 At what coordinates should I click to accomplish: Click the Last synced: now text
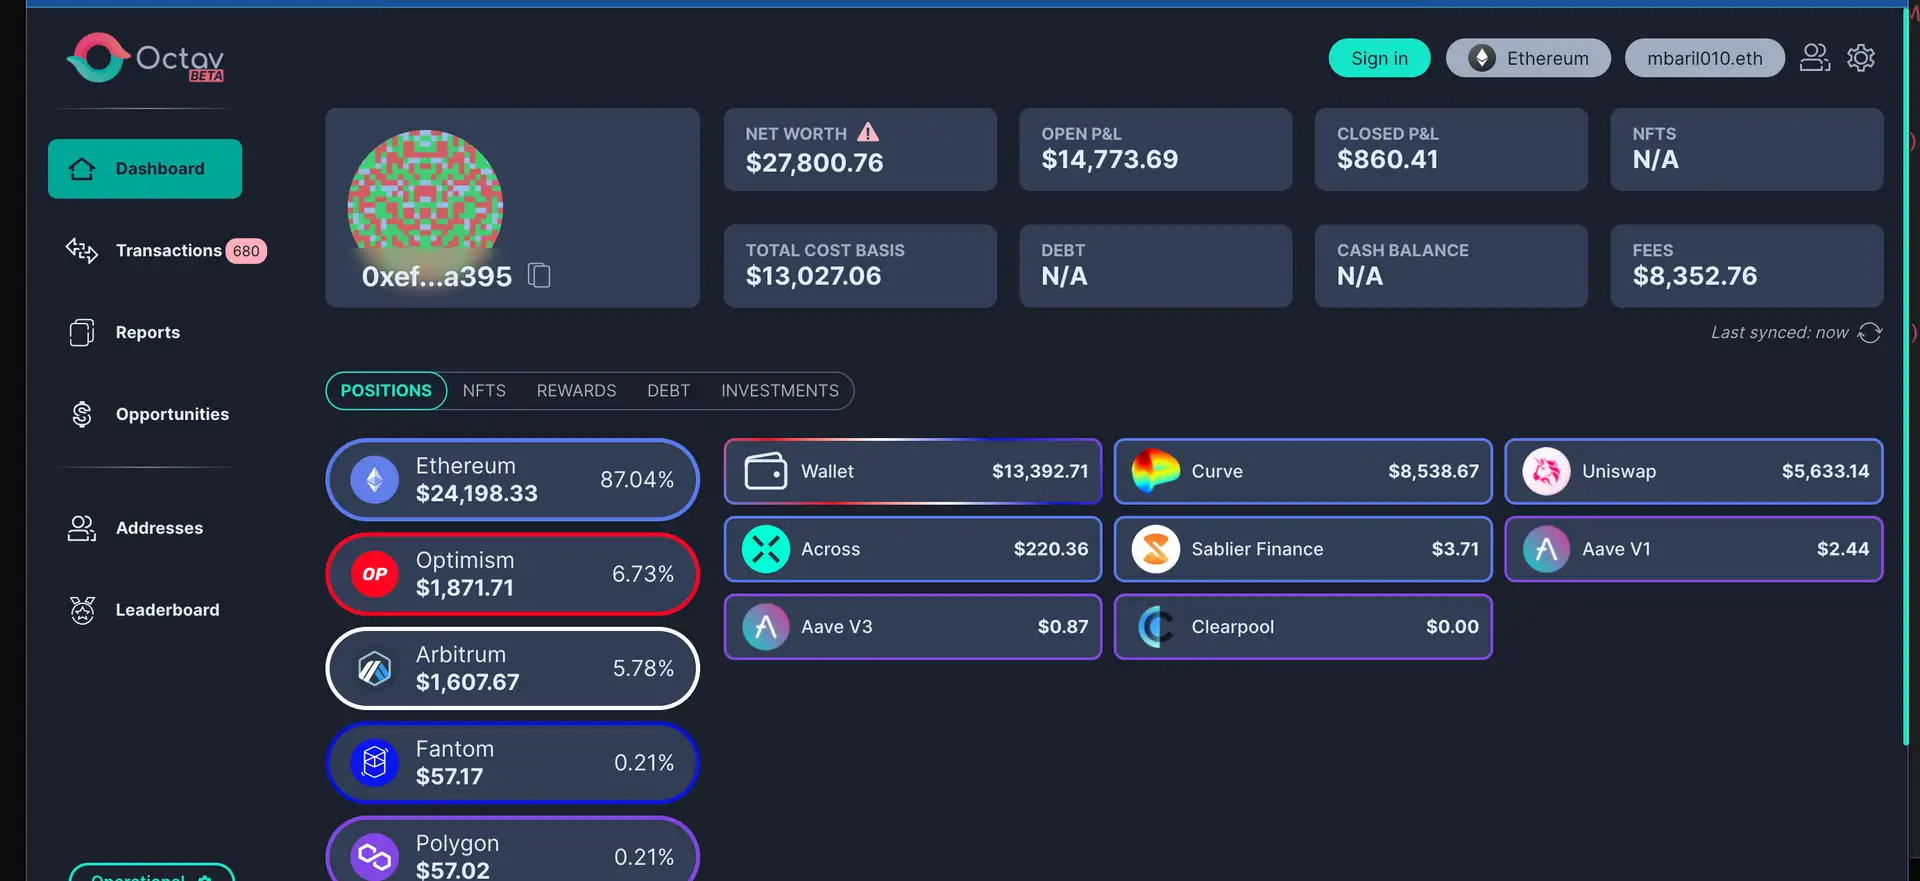[x=1780, y=332]
